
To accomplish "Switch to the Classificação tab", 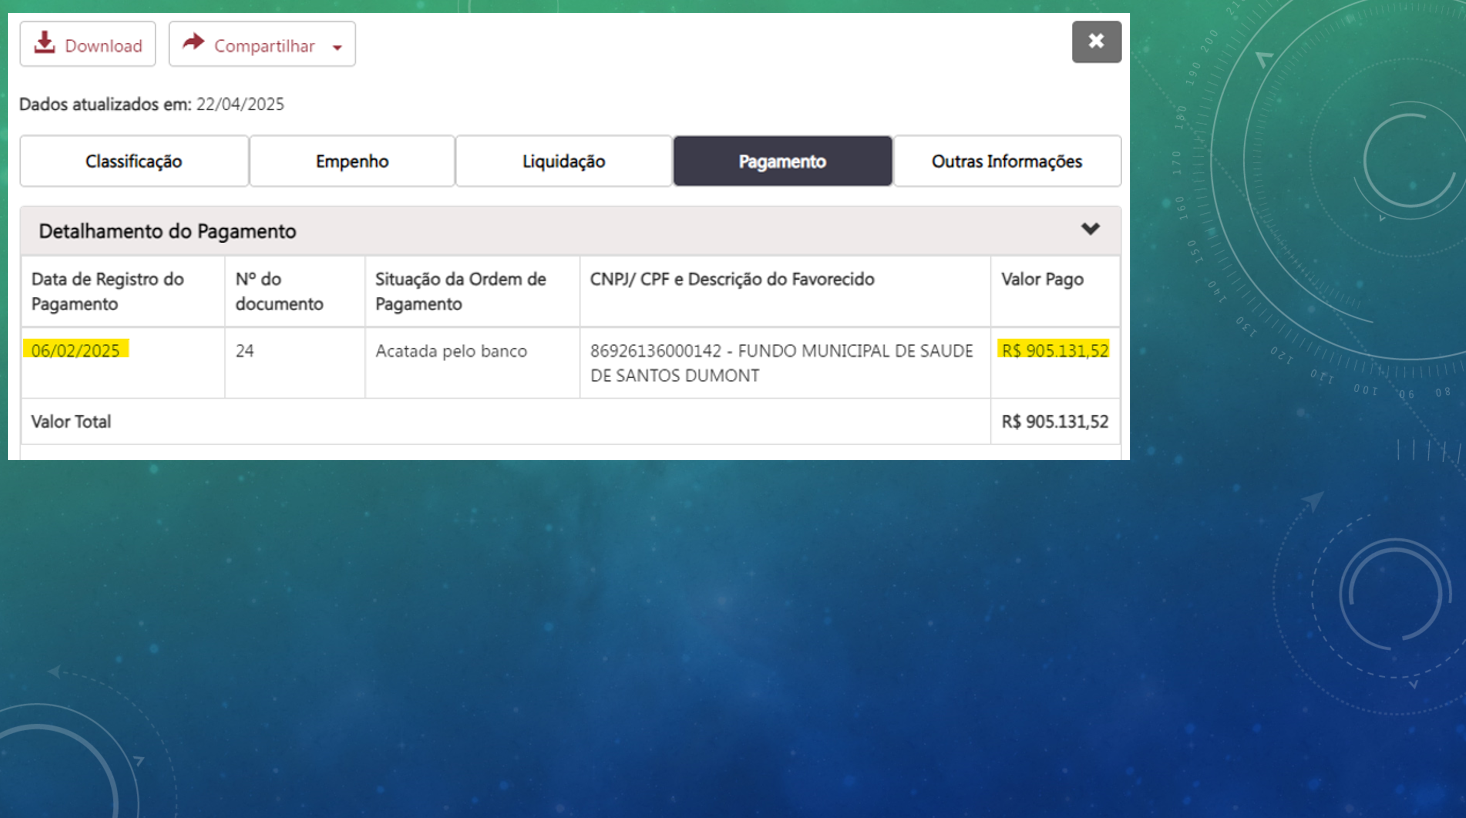I will pos(134,161).
